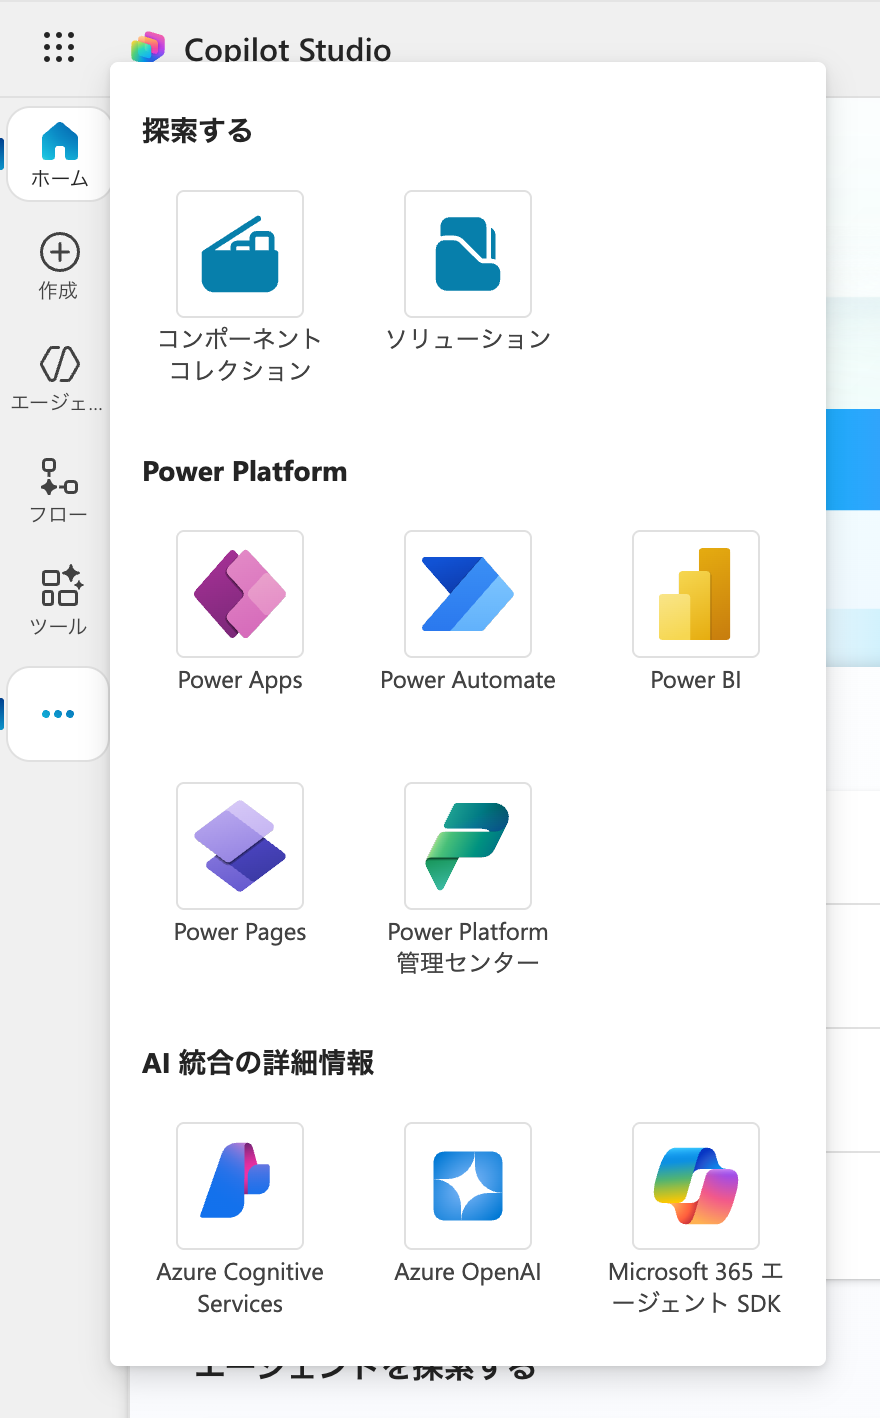Click the Power Automate text label

(468, 680)
